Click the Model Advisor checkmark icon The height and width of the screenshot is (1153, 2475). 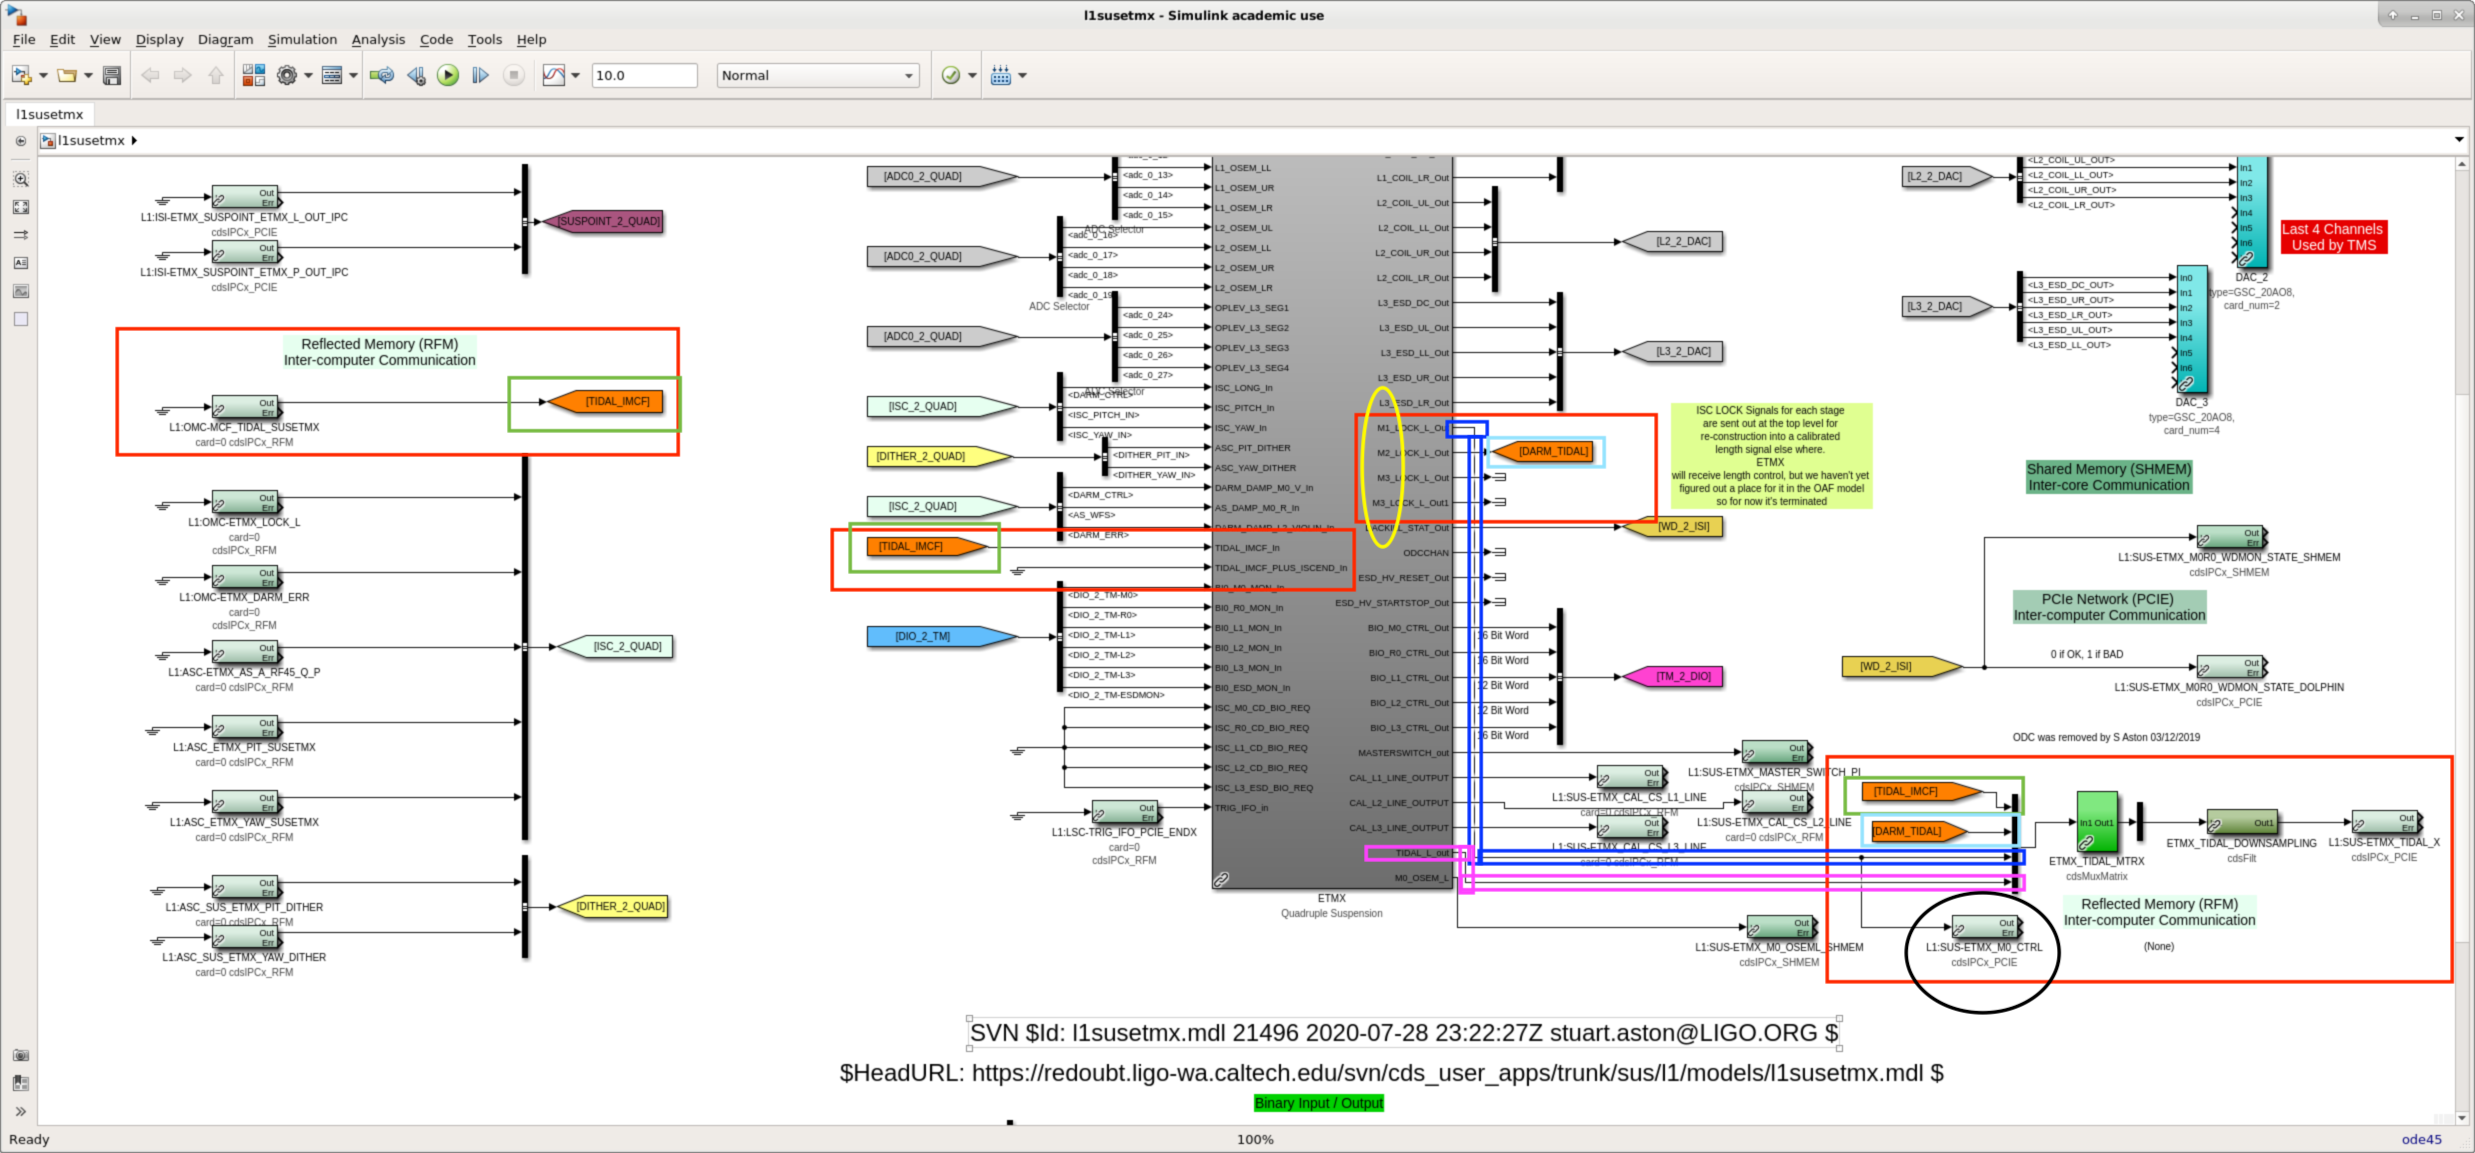click(x=951, y=75)
